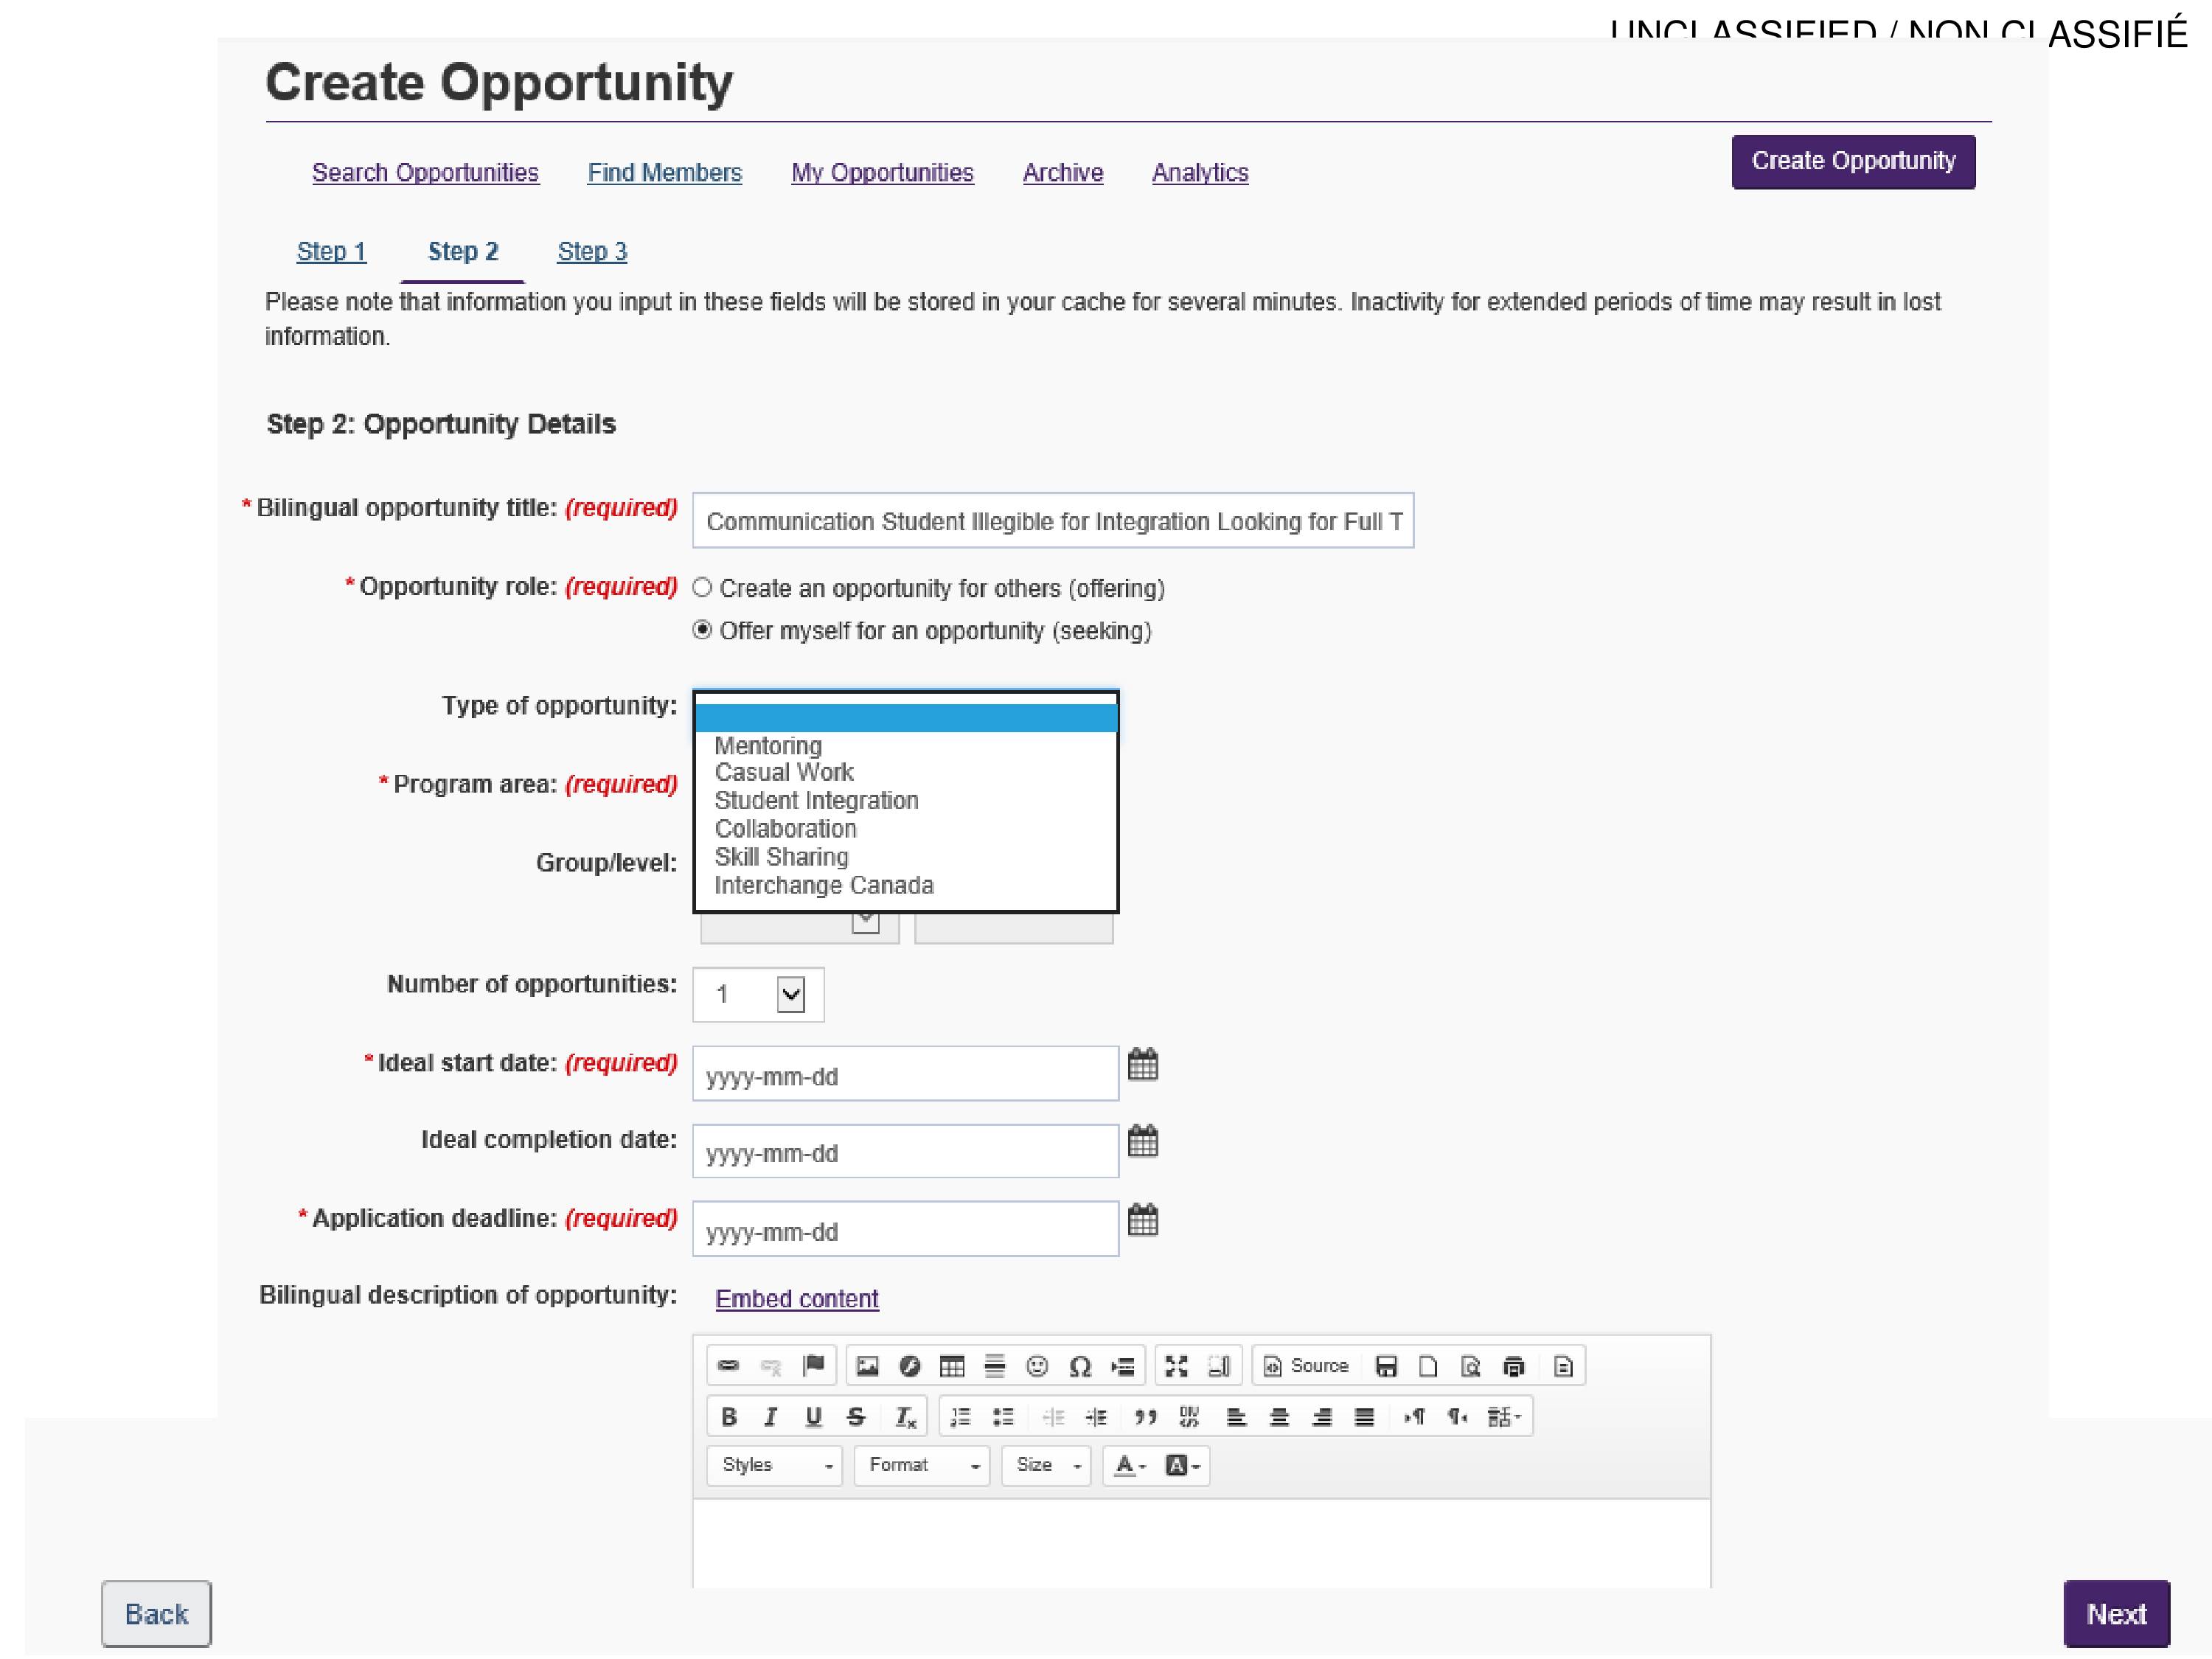This screenshot has width=2212, height=1659.
Task: Justify text in the editor
Action: tap(1364, 1417)
